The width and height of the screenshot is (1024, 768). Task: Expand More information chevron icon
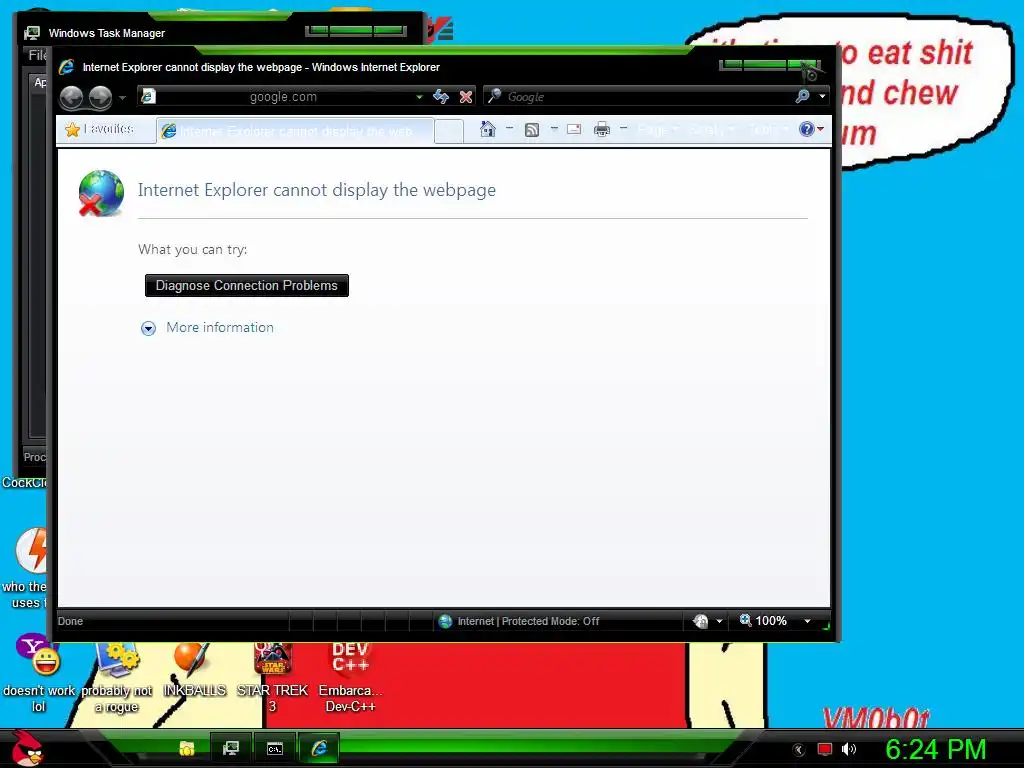pyautogui.click(x=148, y=328)
